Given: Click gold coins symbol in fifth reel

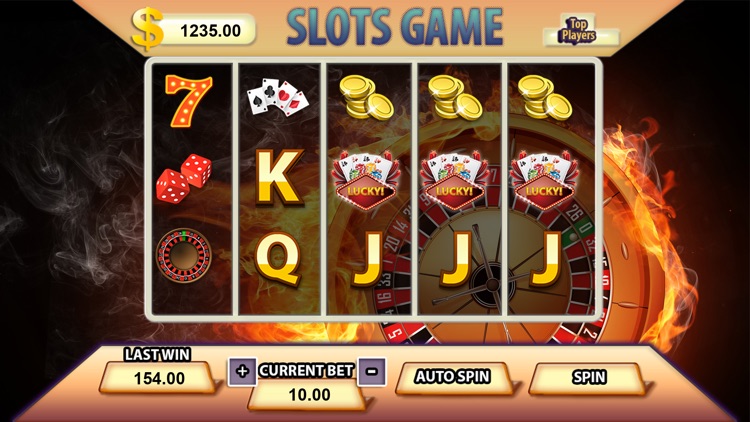Looking at the screenshot, I should point(545,98).
